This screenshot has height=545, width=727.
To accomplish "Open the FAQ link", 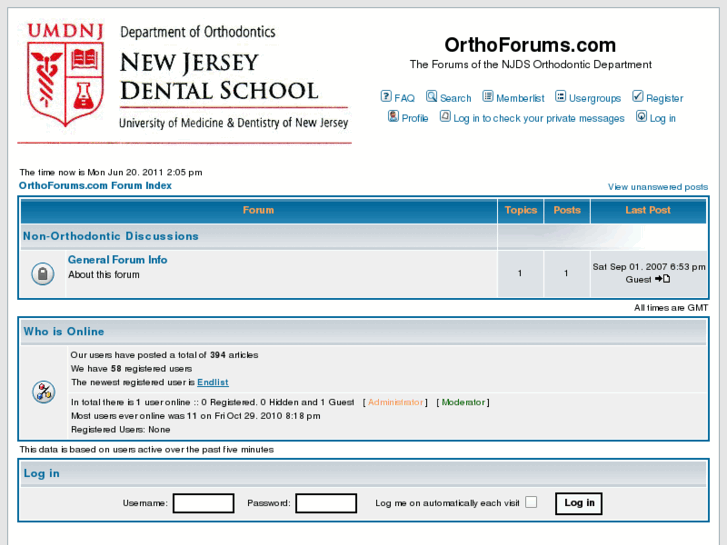I will click(404, 98).
